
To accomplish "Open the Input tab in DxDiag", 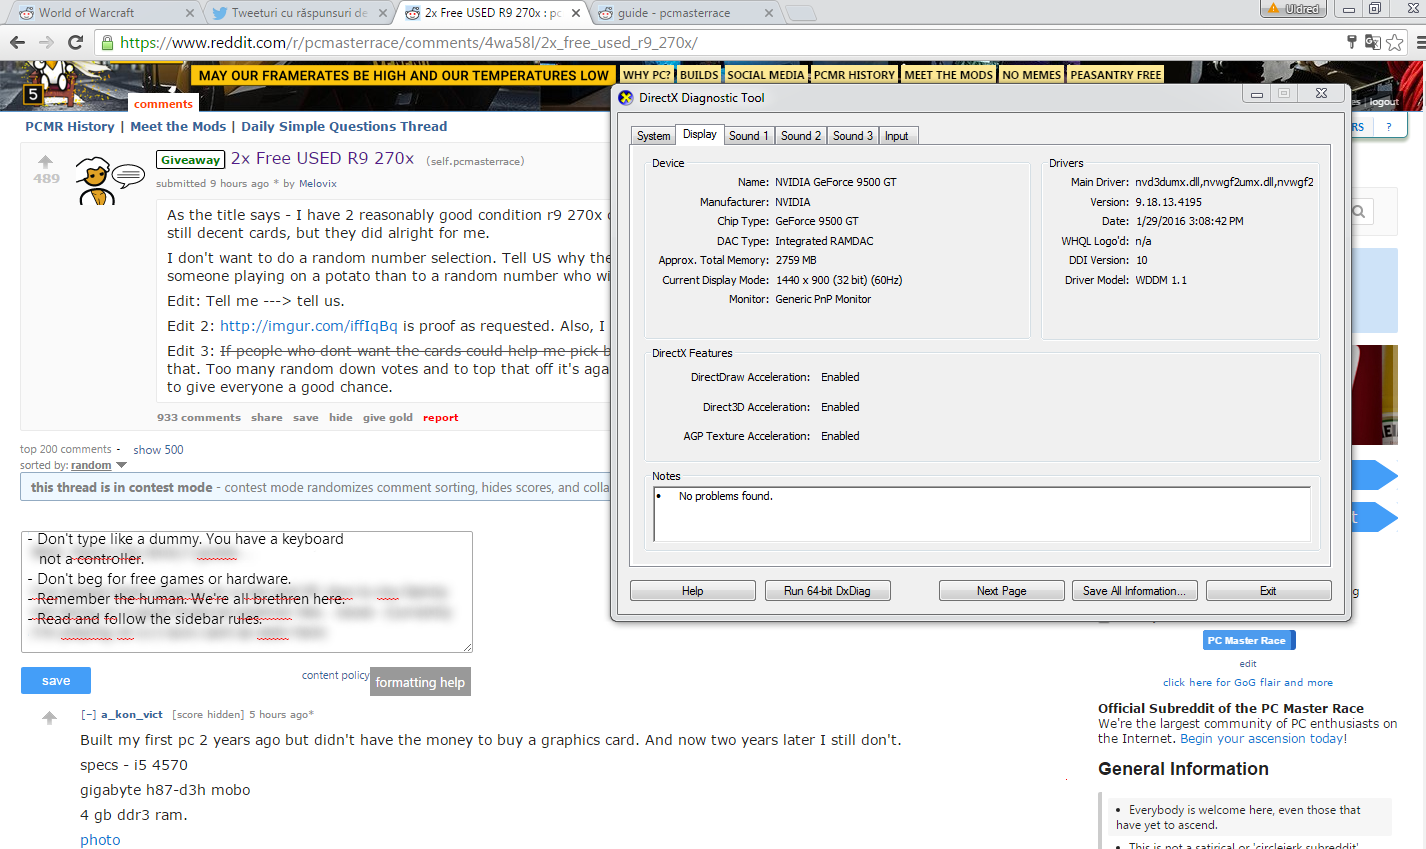I will (x=897, y=136).
